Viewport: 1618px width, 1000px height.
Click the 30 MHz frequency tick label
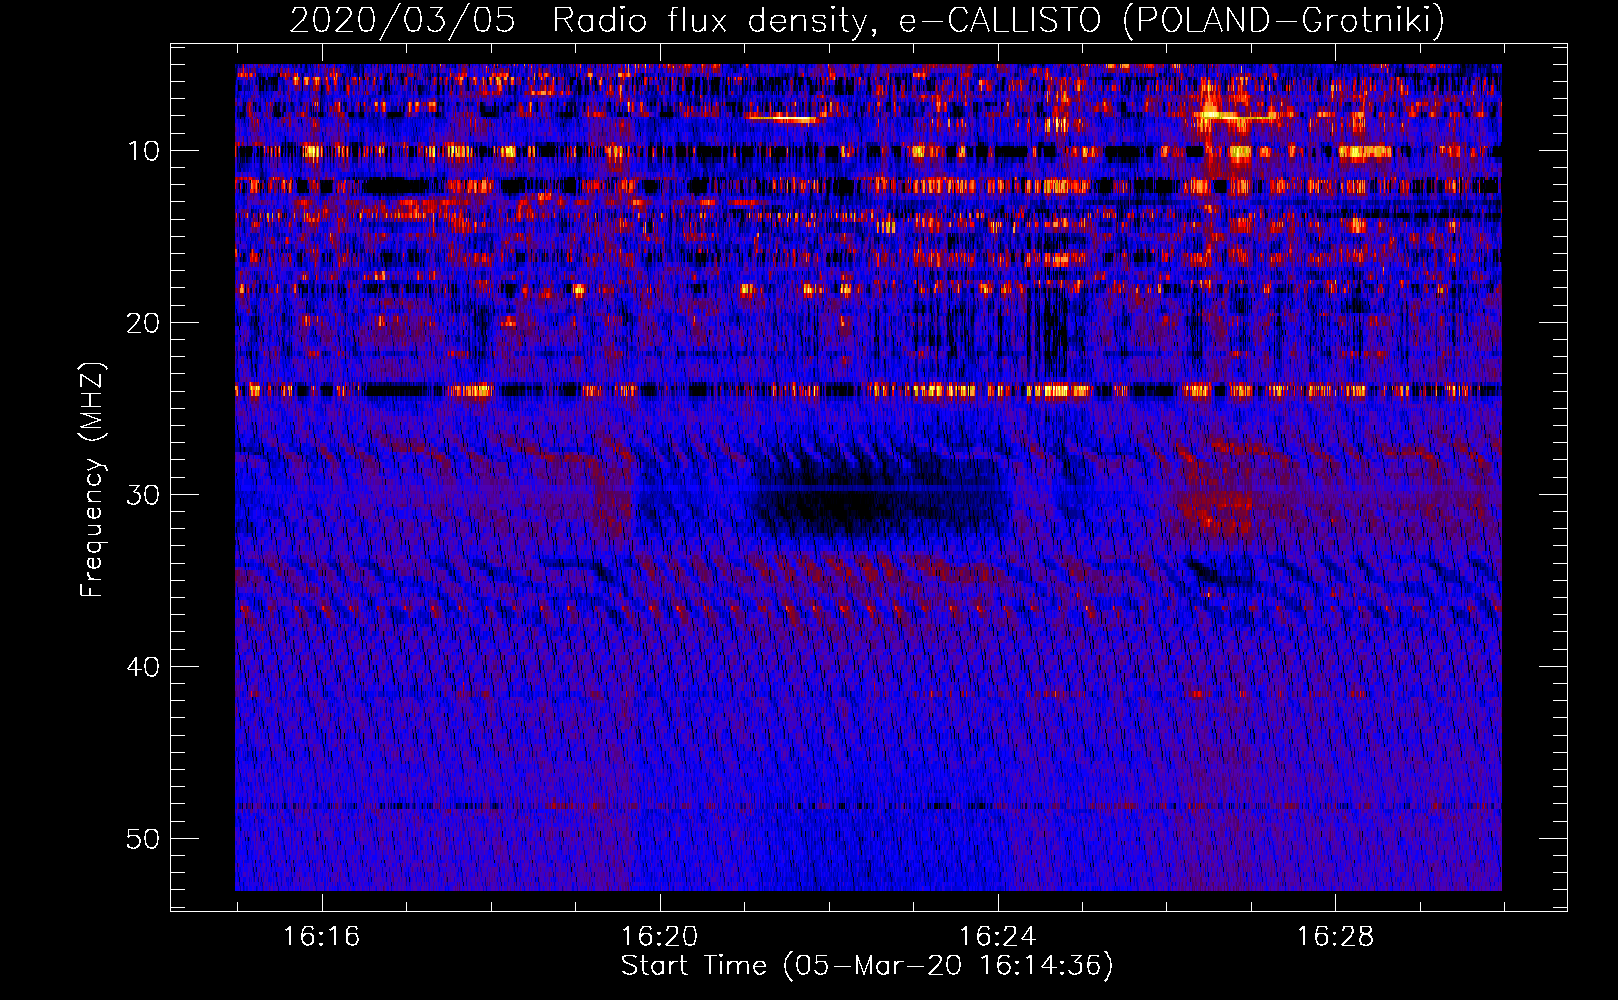(x=144, y=495)
